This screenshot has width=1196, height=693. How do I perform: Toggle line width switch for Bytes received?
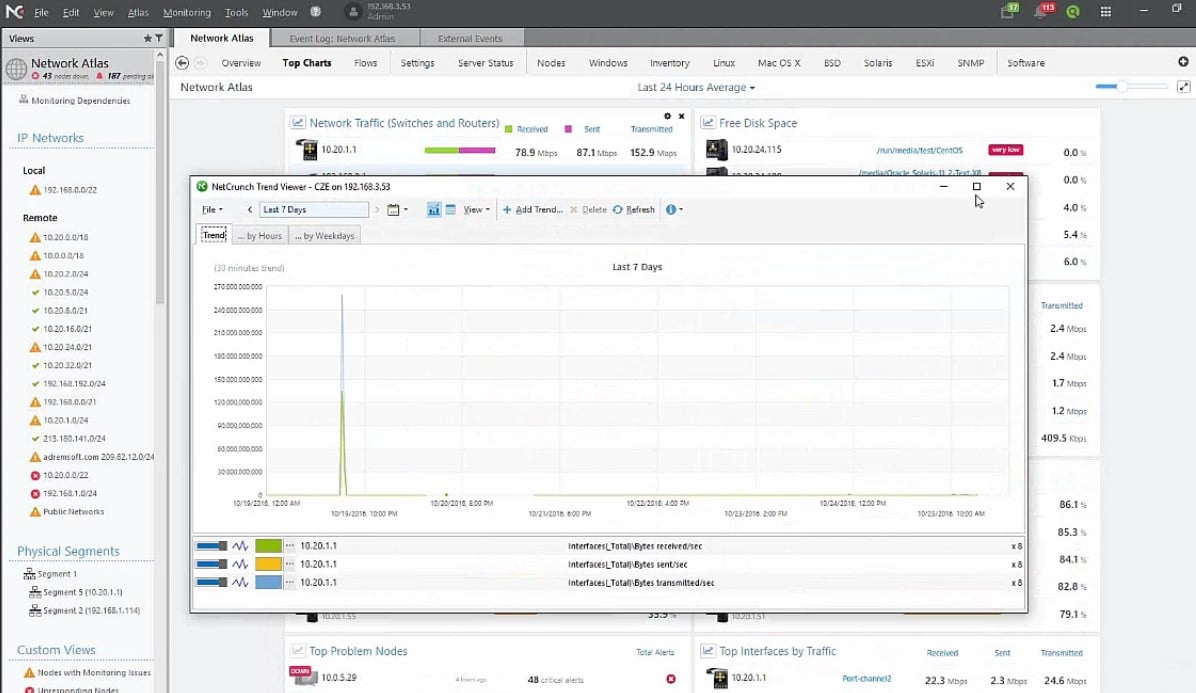(211, 546)
